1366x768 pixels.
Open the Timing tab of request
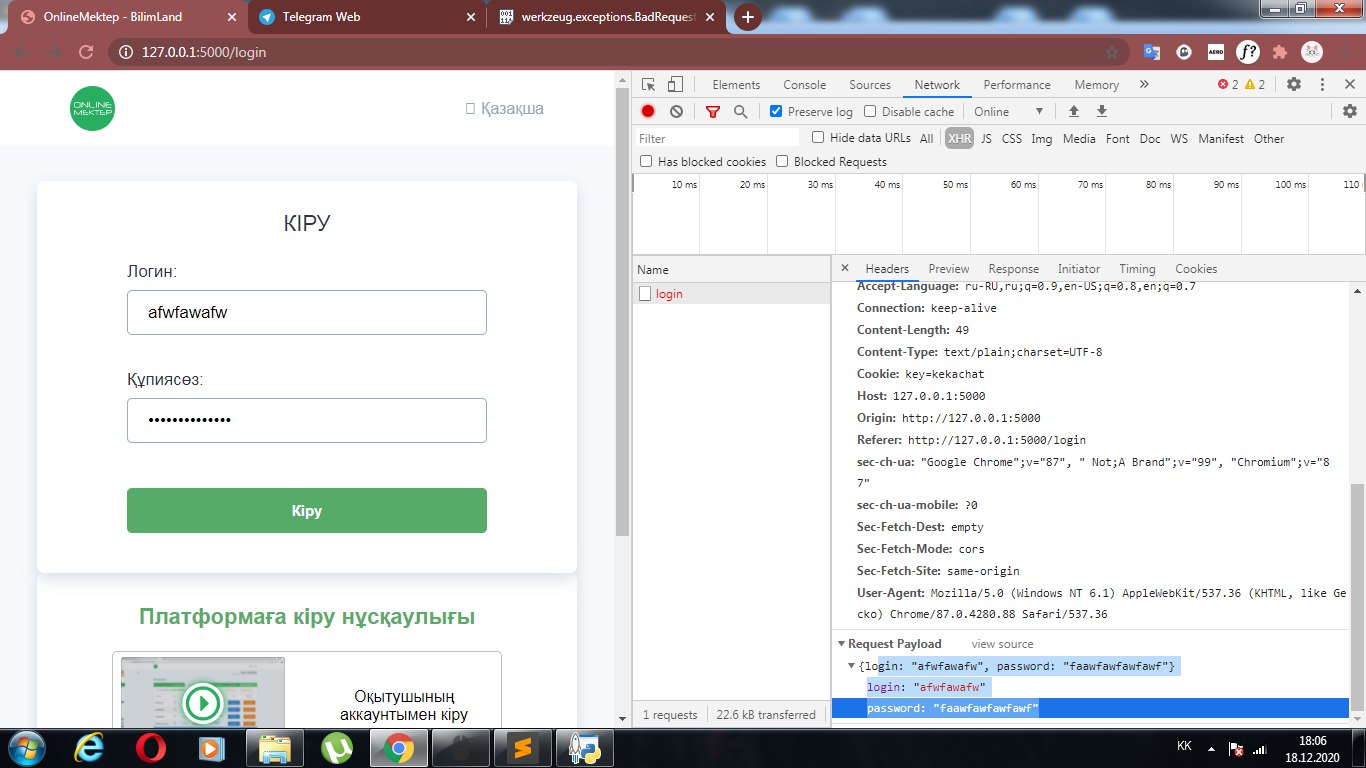1137,269
